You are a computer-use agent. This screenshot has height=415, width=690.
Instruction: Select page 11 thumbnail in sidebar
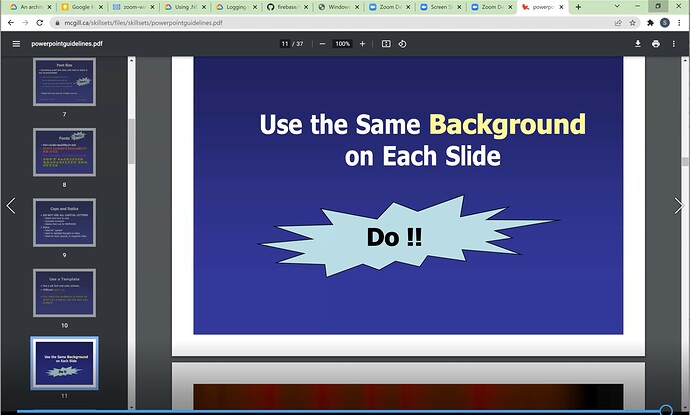(64, 363)
